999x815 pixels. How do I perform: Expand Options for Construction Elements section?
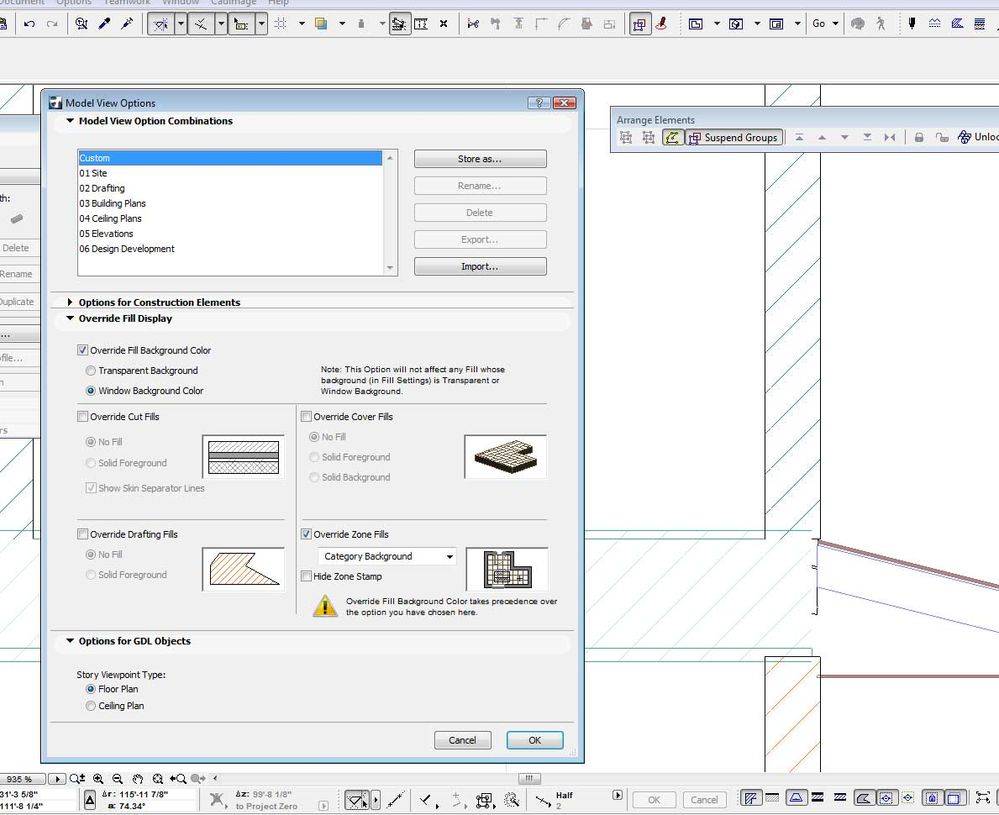(70, 302)
